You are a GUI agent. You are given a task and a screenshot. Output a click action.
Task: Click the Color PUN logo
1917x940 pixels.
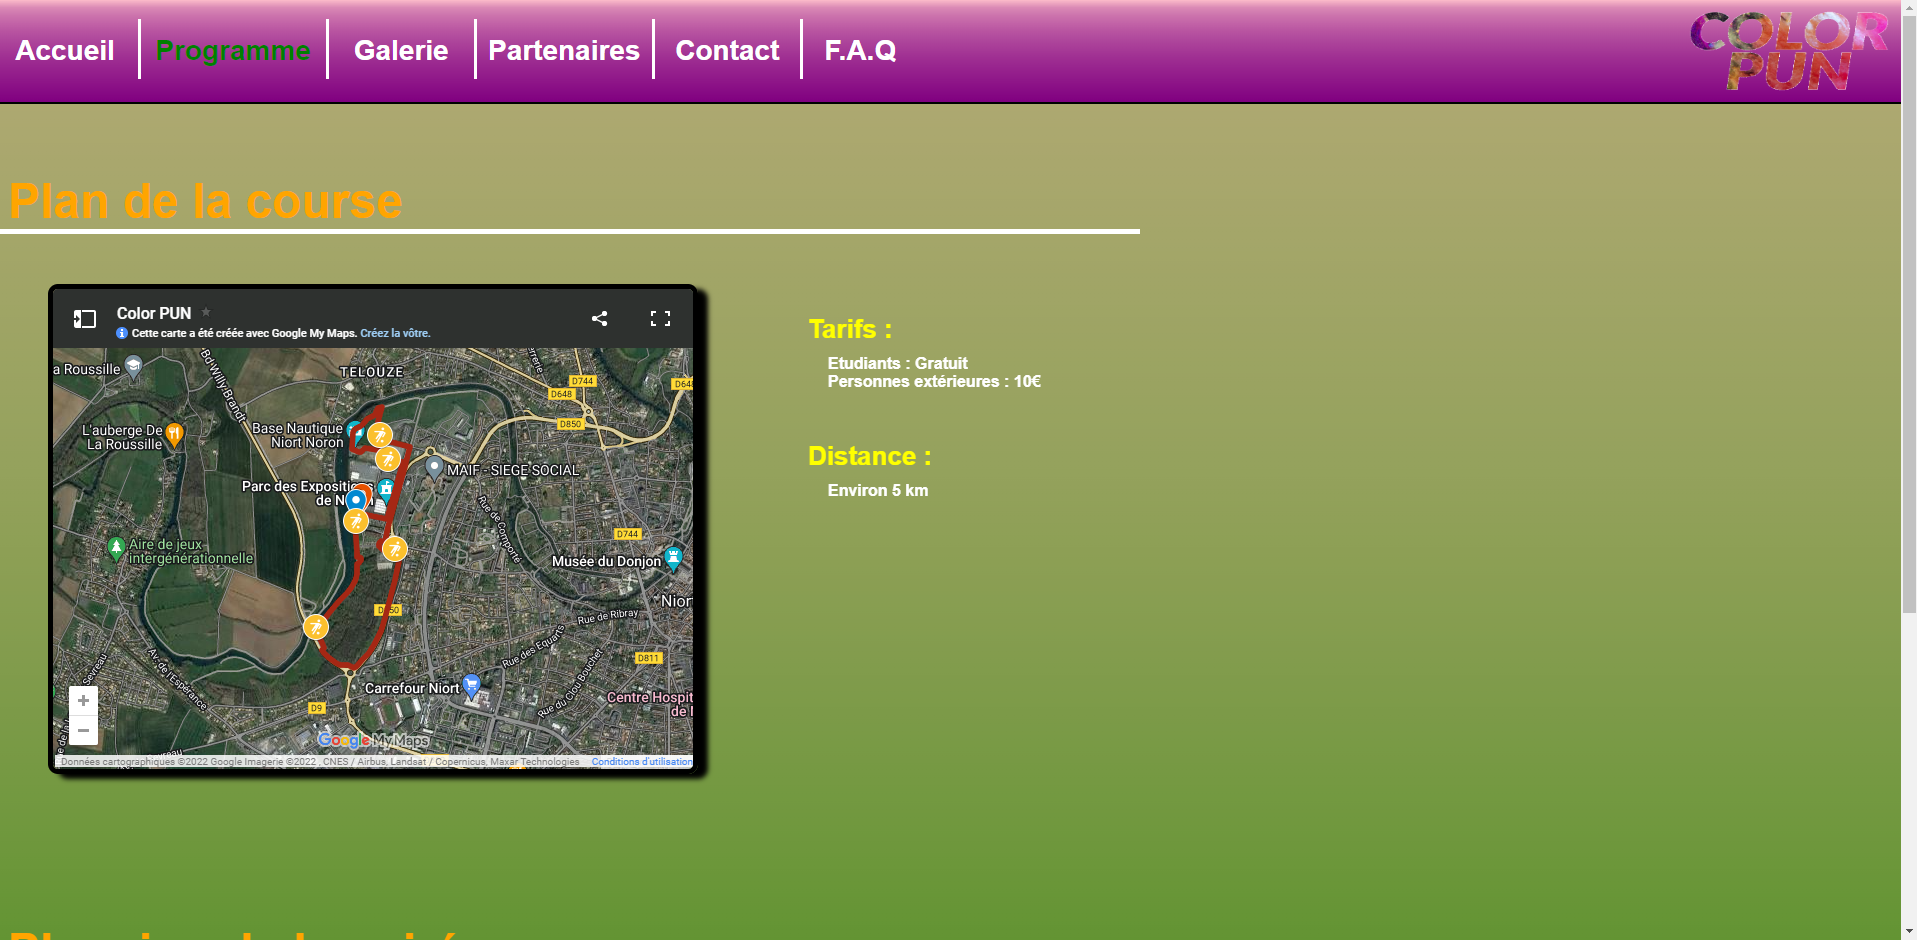pos(1789,50)
